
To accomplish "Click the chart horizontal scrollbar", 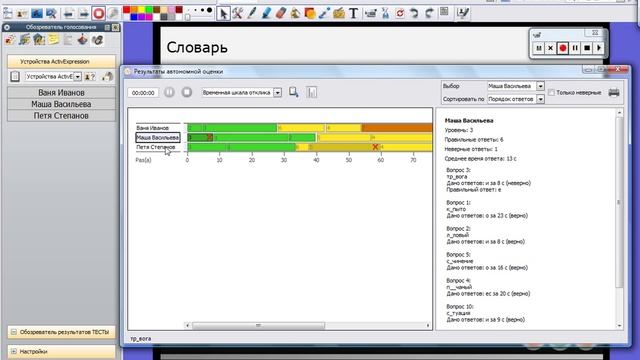I will [258, 326].
